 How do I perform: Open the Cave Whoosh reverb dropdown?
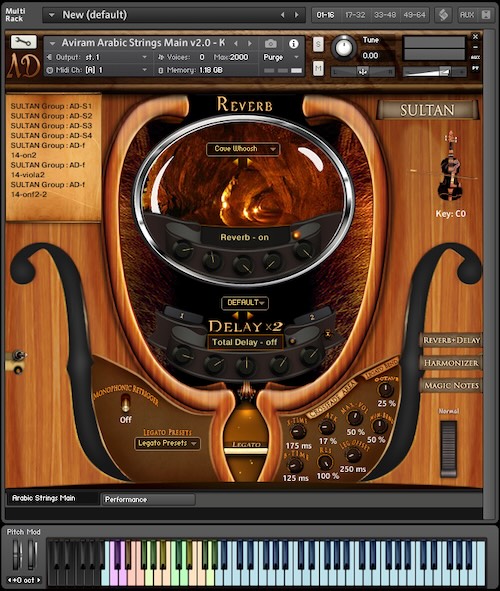pyautogui.click(x=243, y=149)
